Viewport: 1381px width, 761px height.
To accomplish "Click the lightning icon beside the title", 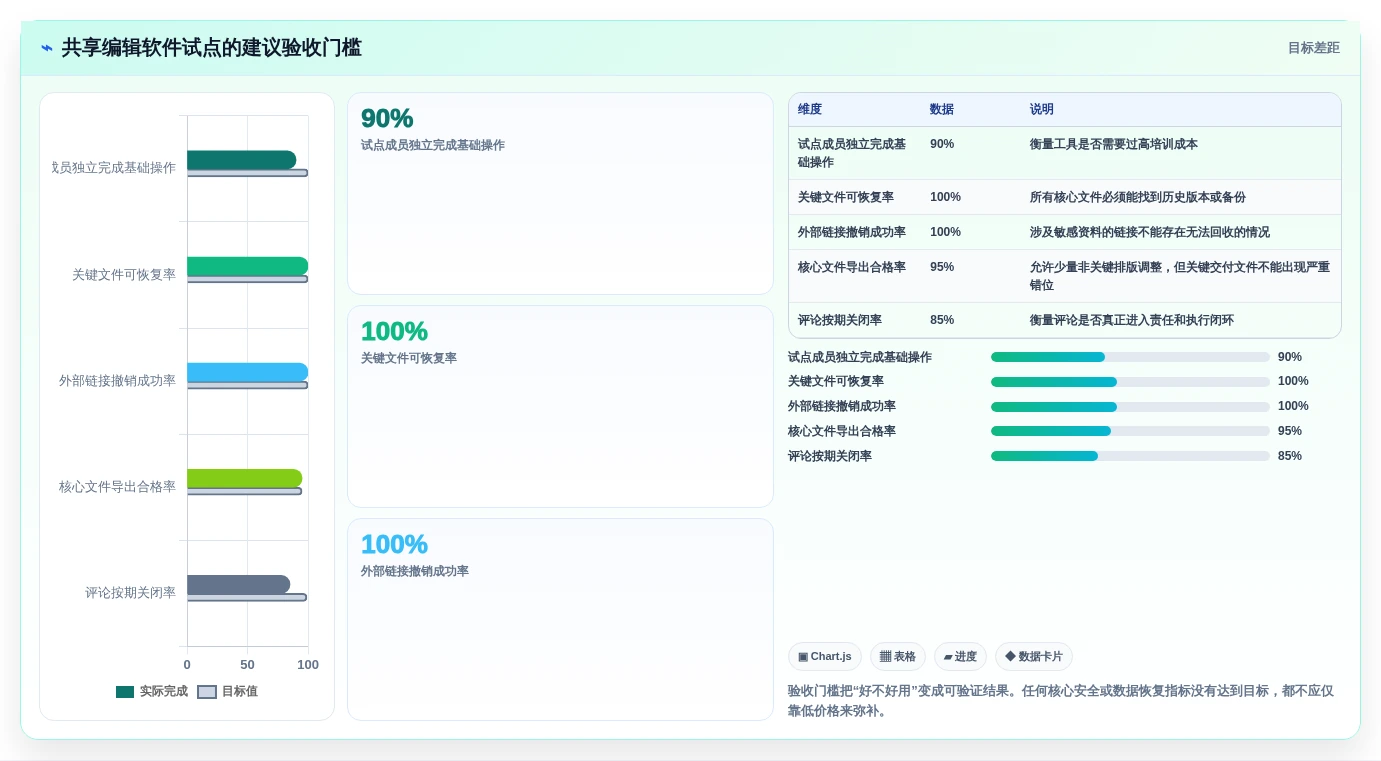I will [46, 48].
